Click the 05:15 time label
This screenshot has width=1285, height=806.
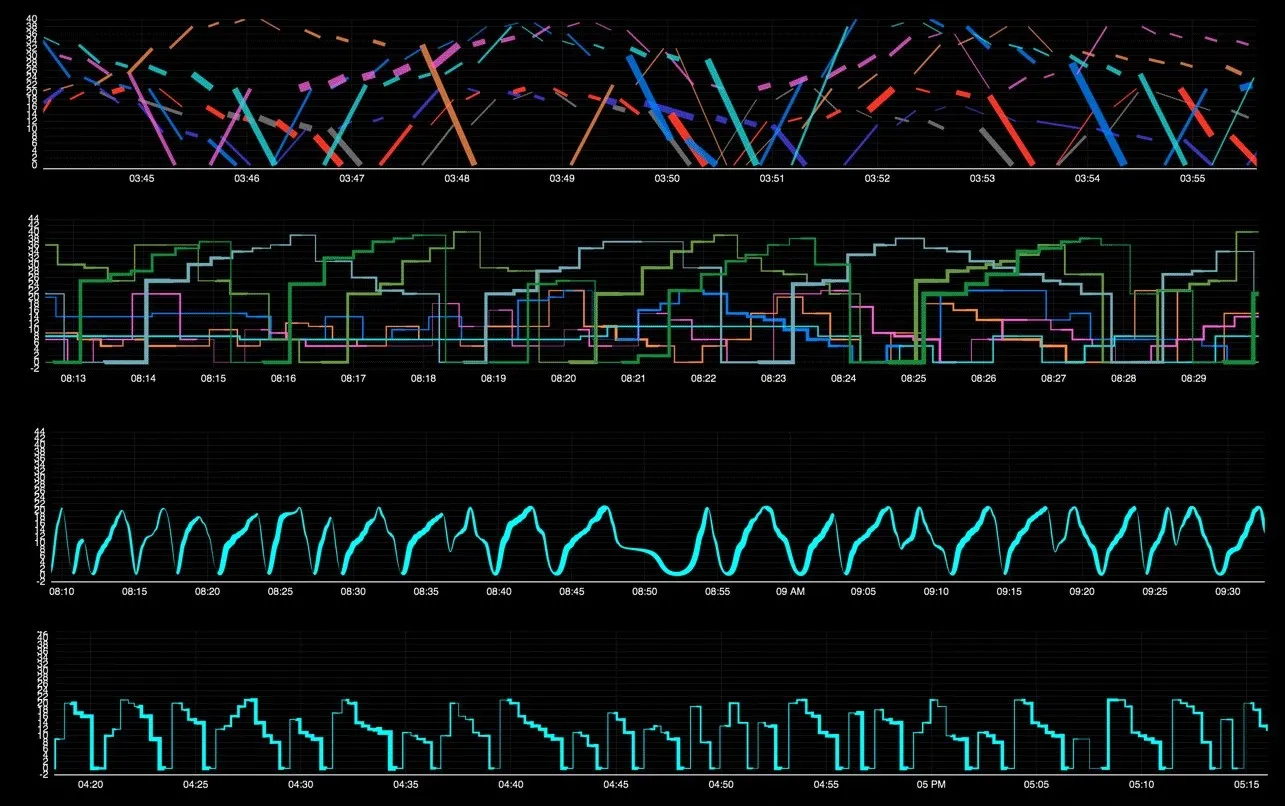1246,785
